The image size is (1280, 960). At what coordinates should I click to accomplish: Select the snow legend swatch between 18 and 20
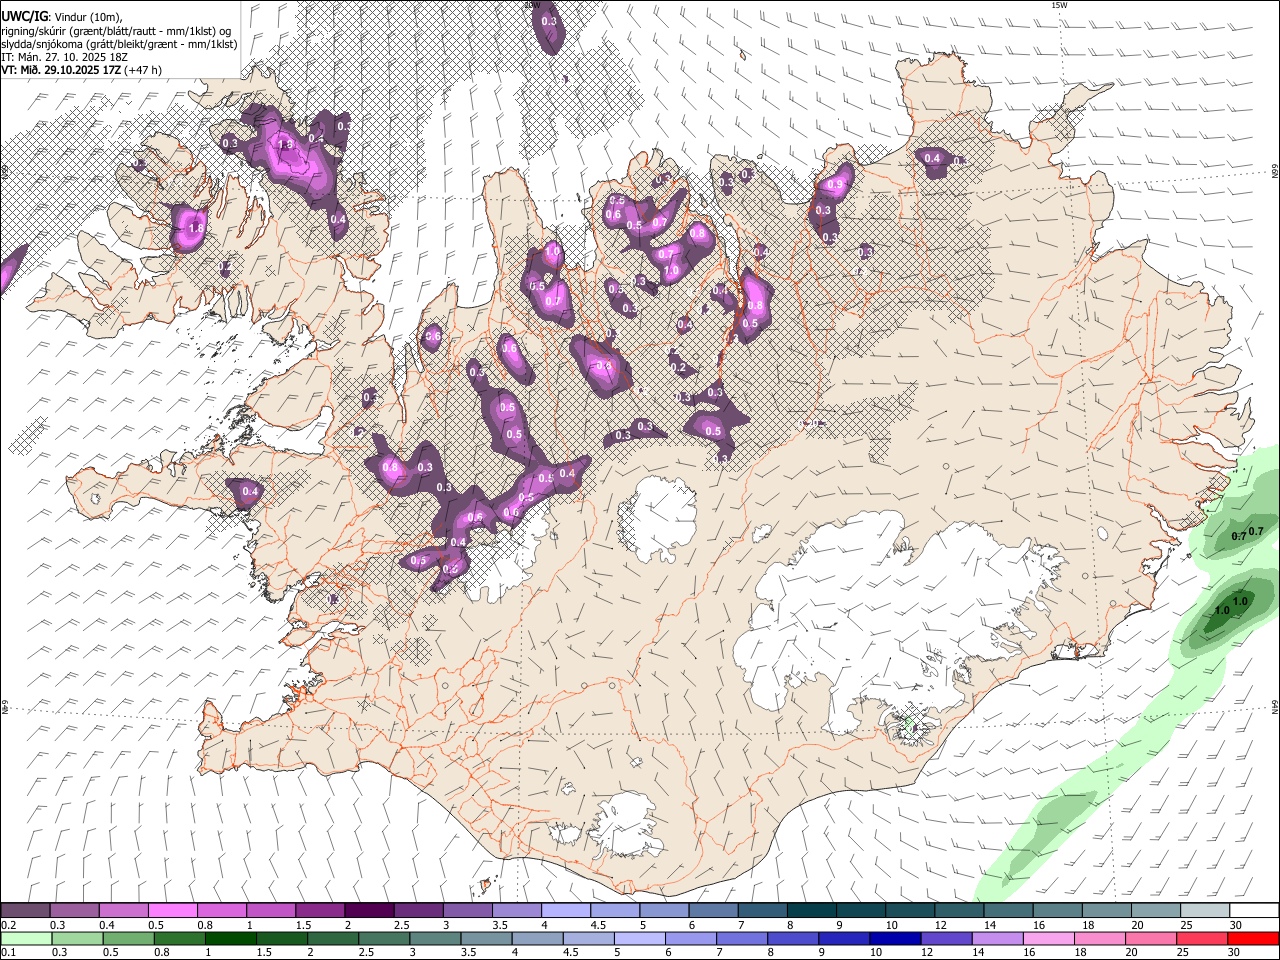(x=1106, y=911)
